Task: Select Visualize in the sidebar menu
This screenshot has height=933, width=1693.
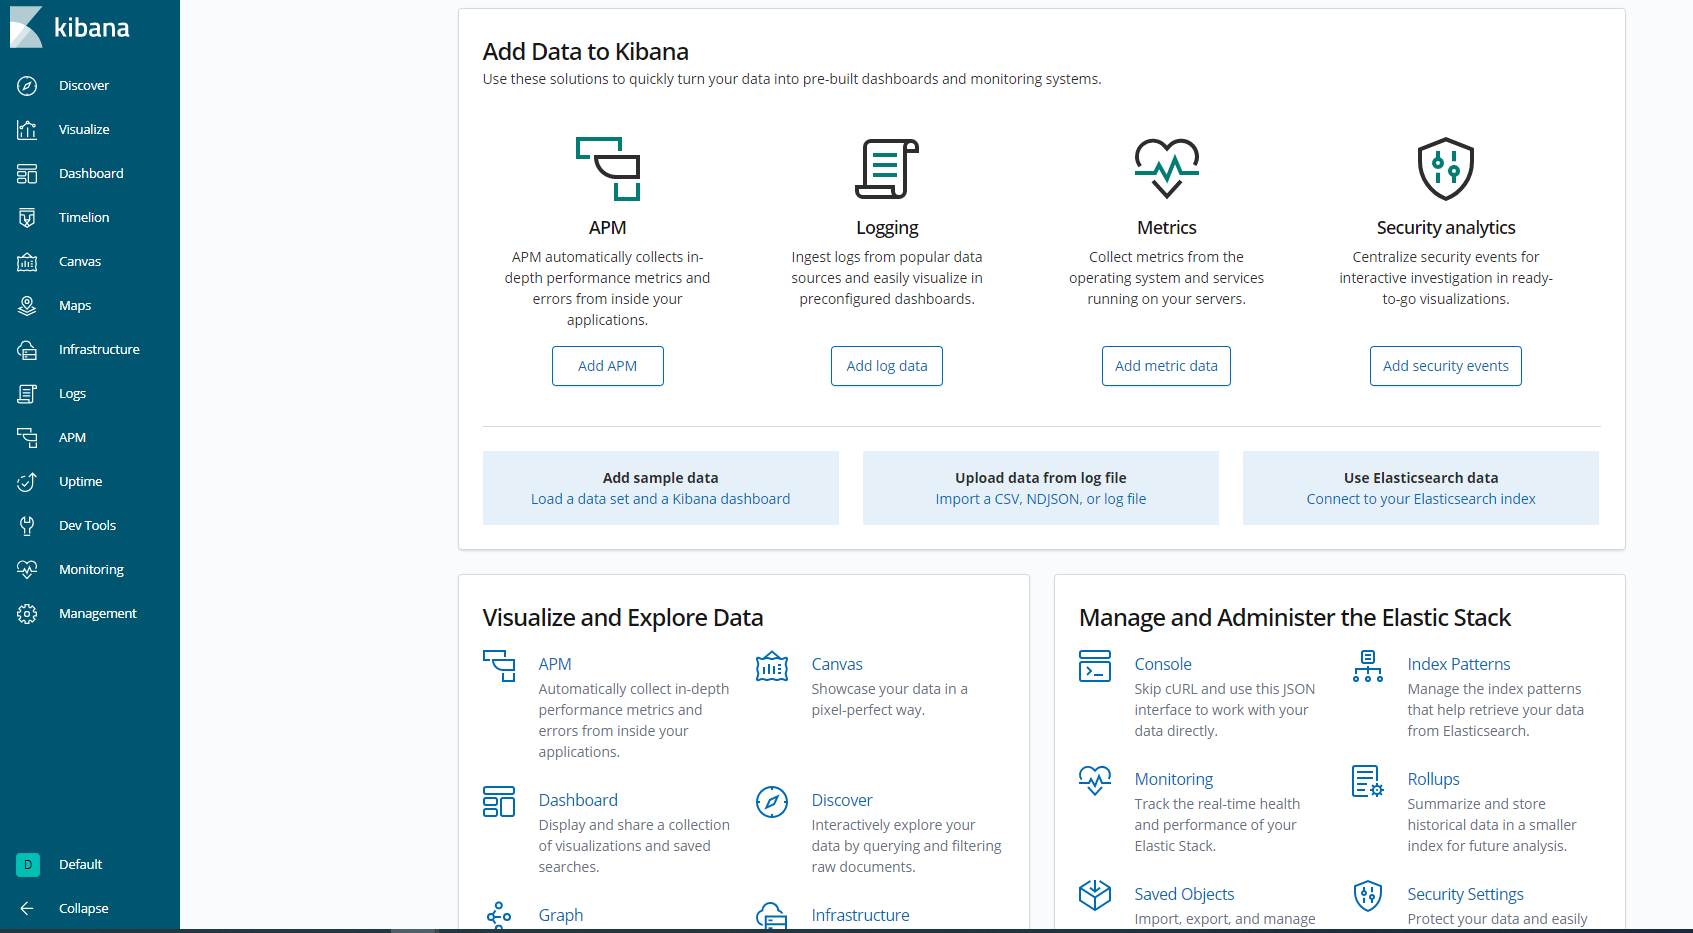Action: 84,130
